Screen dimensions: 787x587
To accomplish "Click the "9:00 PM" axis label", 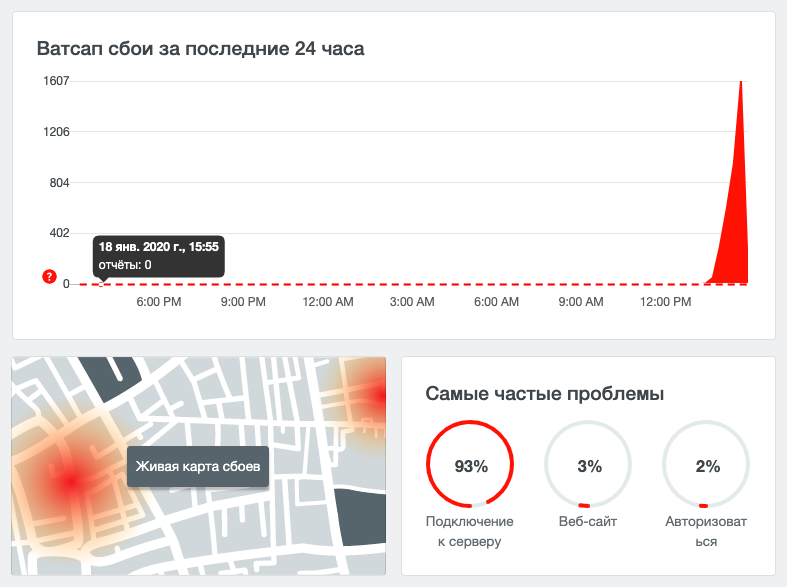I will [x=243, y=302].
